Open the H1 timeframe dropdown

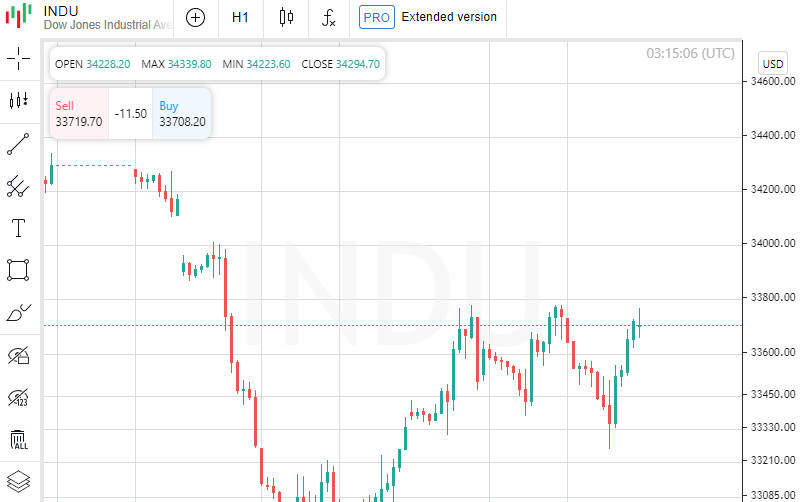point(241,17)
